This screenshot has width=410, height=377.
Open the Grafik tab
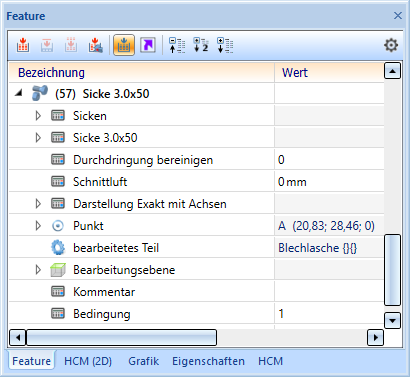point(144,361)
